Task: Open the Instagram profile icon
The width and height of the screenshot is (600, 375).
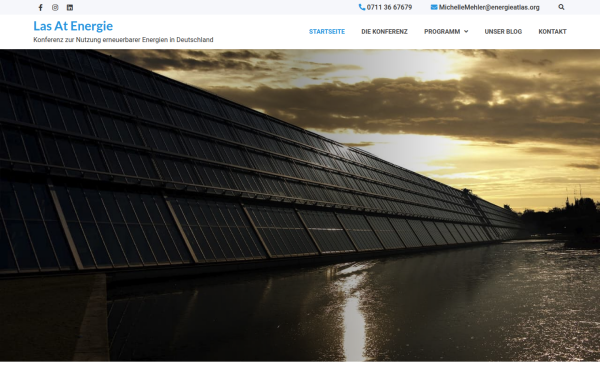Action: point(55,7)
